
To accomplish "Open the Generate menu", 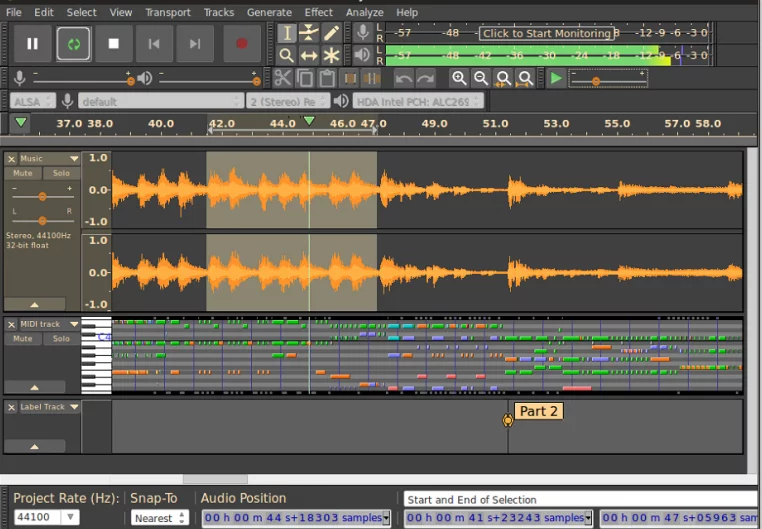I will 269,12.
